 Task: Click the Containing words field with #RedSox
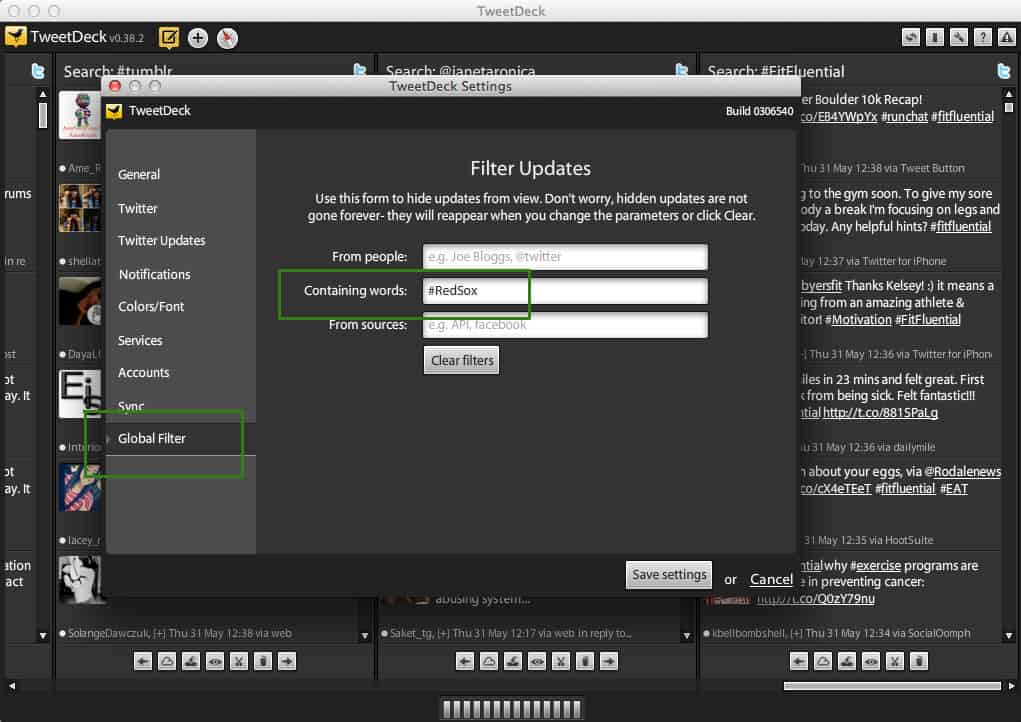(565, 290)
